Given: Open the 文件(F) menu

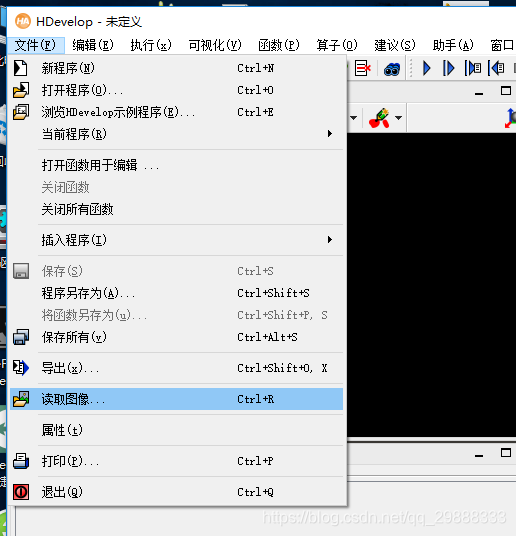Looking at the screenshot, I should pos(35,45).
